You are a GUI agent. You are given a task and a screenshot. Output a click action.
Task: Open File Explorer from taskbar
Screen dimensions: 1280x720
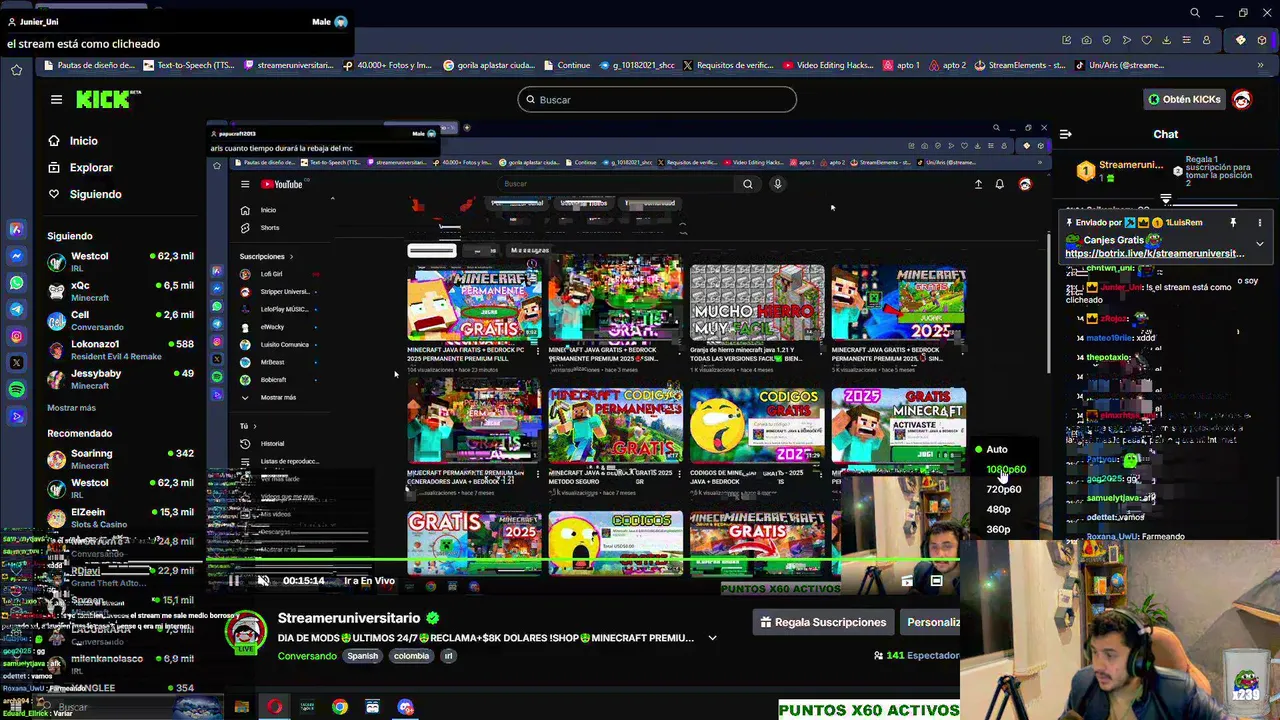point(241,707)
